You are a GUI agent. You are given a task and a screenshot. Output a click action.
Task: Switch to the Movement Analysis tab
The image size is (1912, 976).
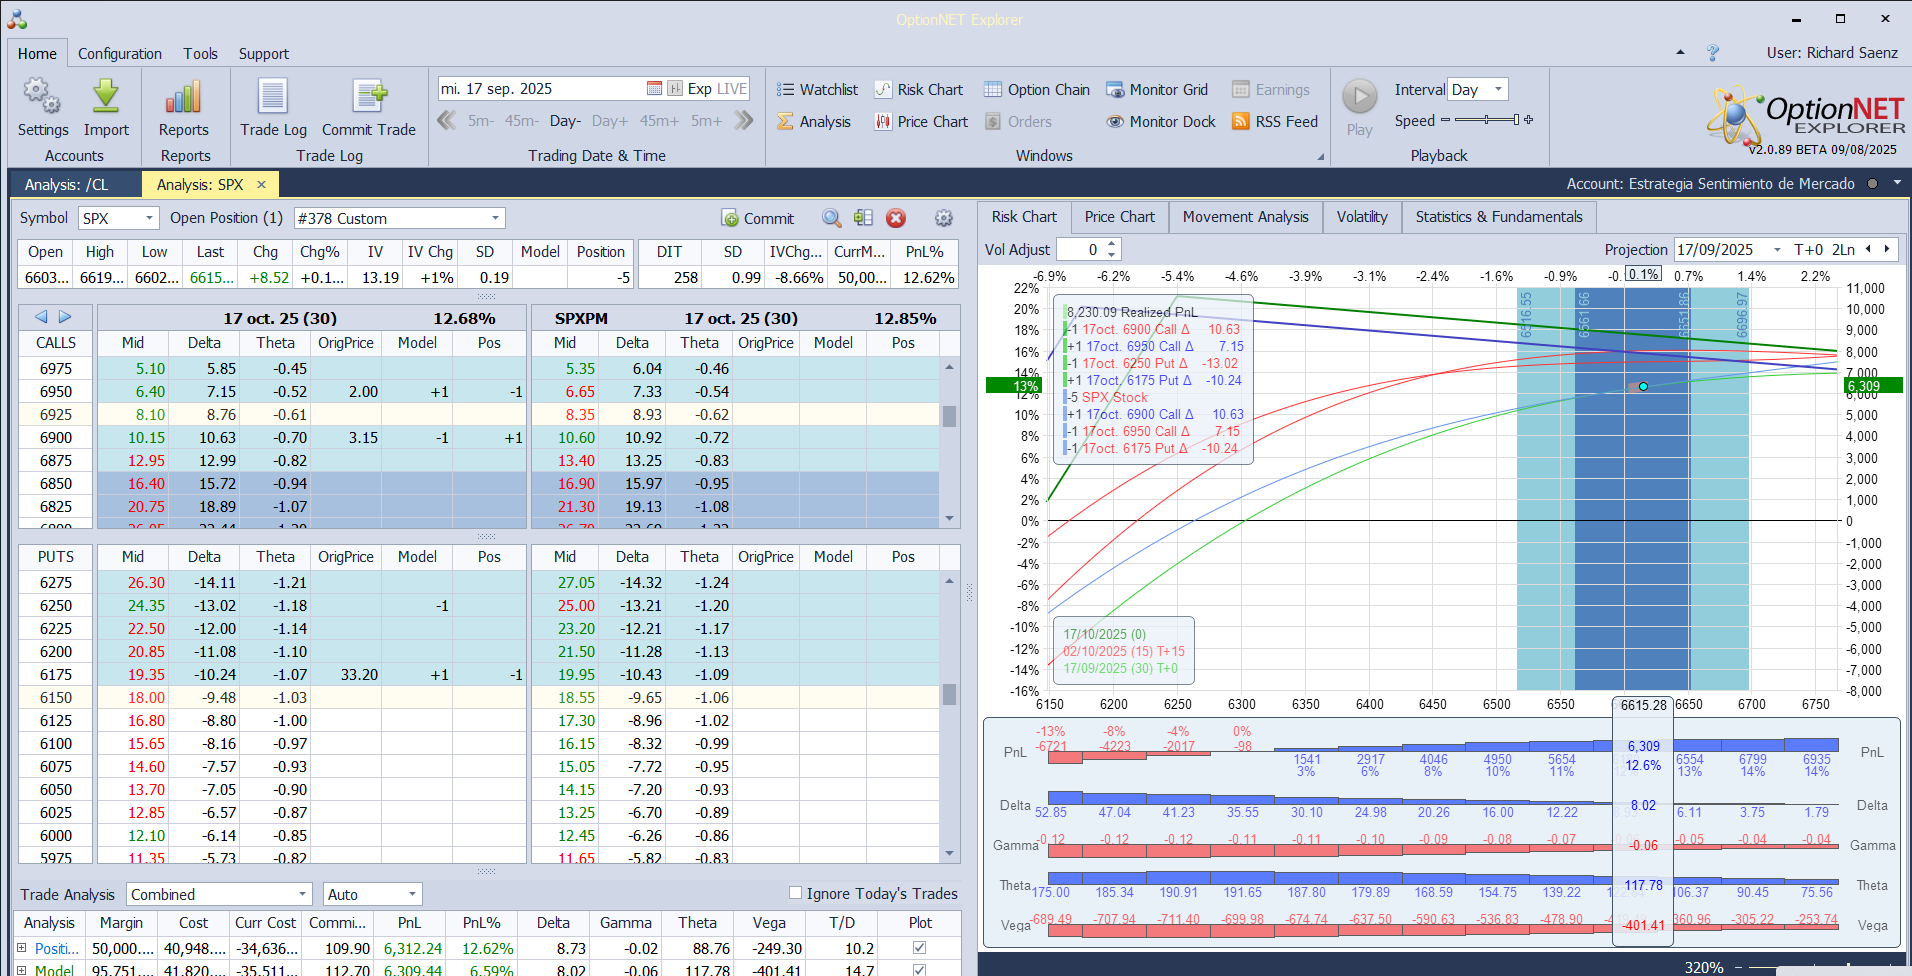point(1246,217)
